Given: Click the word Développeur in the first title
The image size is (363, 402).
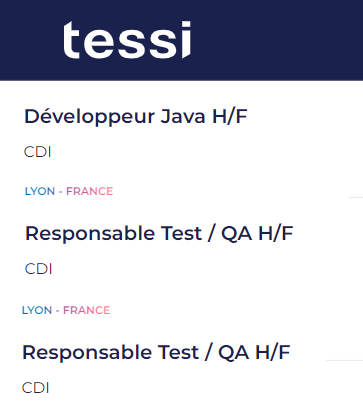Looking at the screenshot, I should coord(90,117).
